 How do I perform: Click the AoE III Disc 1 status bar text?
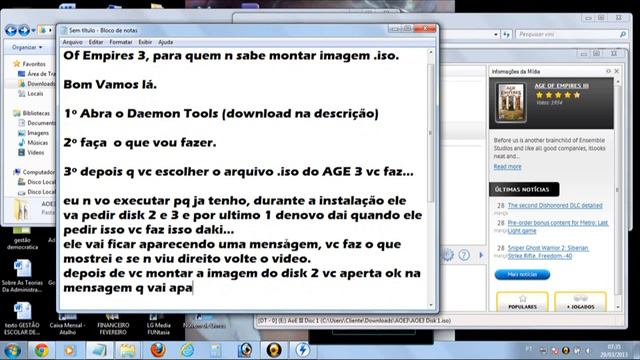click(x=354, y=321)
